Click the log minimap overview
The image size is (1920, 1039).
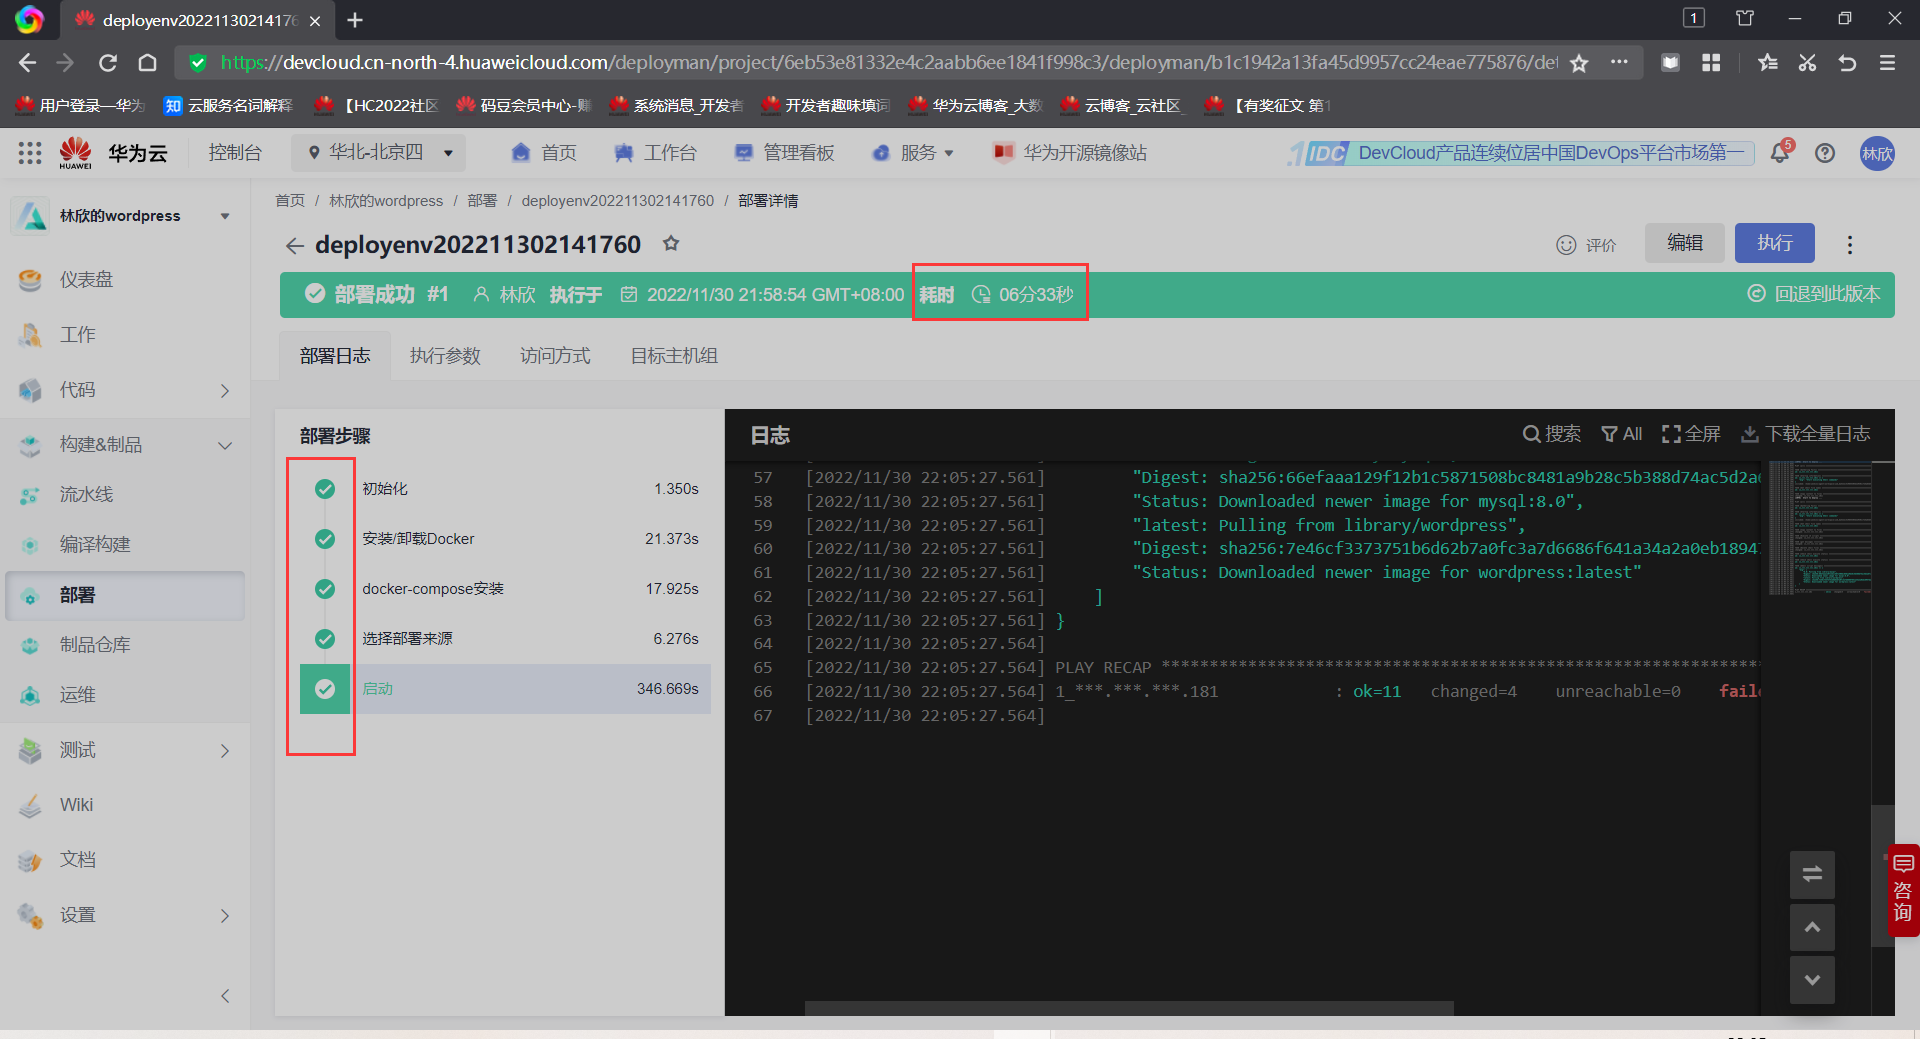[1820, 528]
